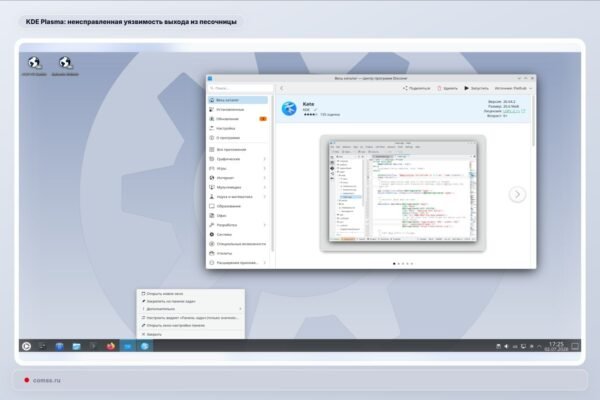Choose Закрыть in context menu

point(191,335)
